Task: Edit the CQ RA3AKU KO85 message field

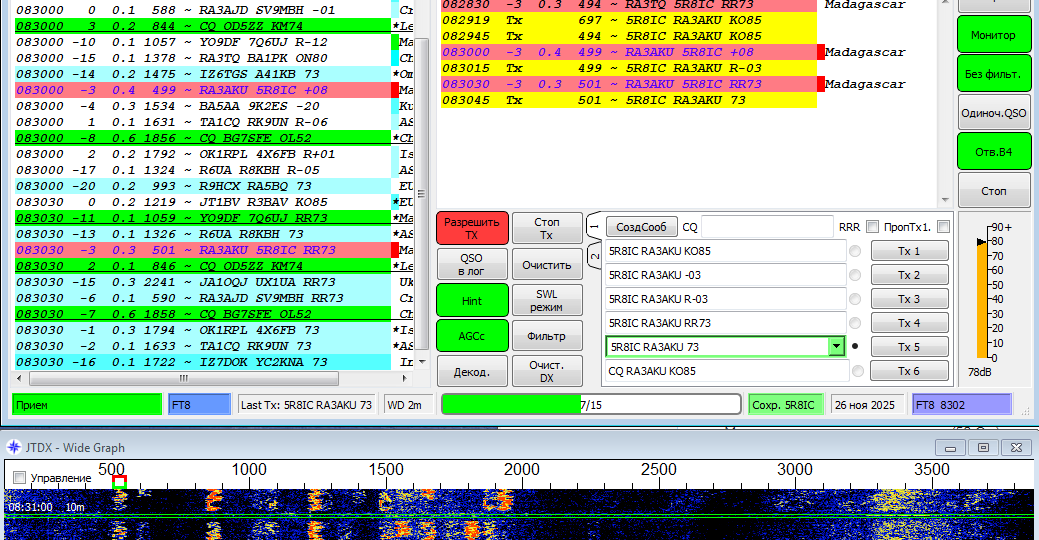Action: [727, 371]
